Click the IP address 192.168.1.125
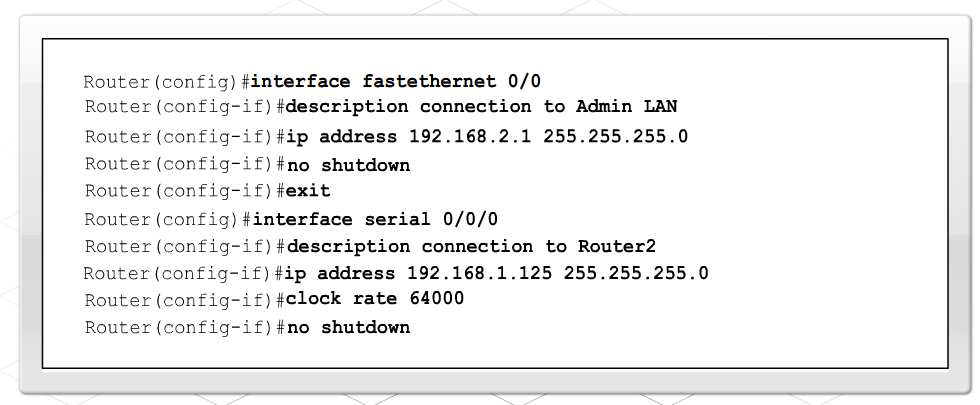Viewport: 980px width, 405px height. tap(479, 273)
